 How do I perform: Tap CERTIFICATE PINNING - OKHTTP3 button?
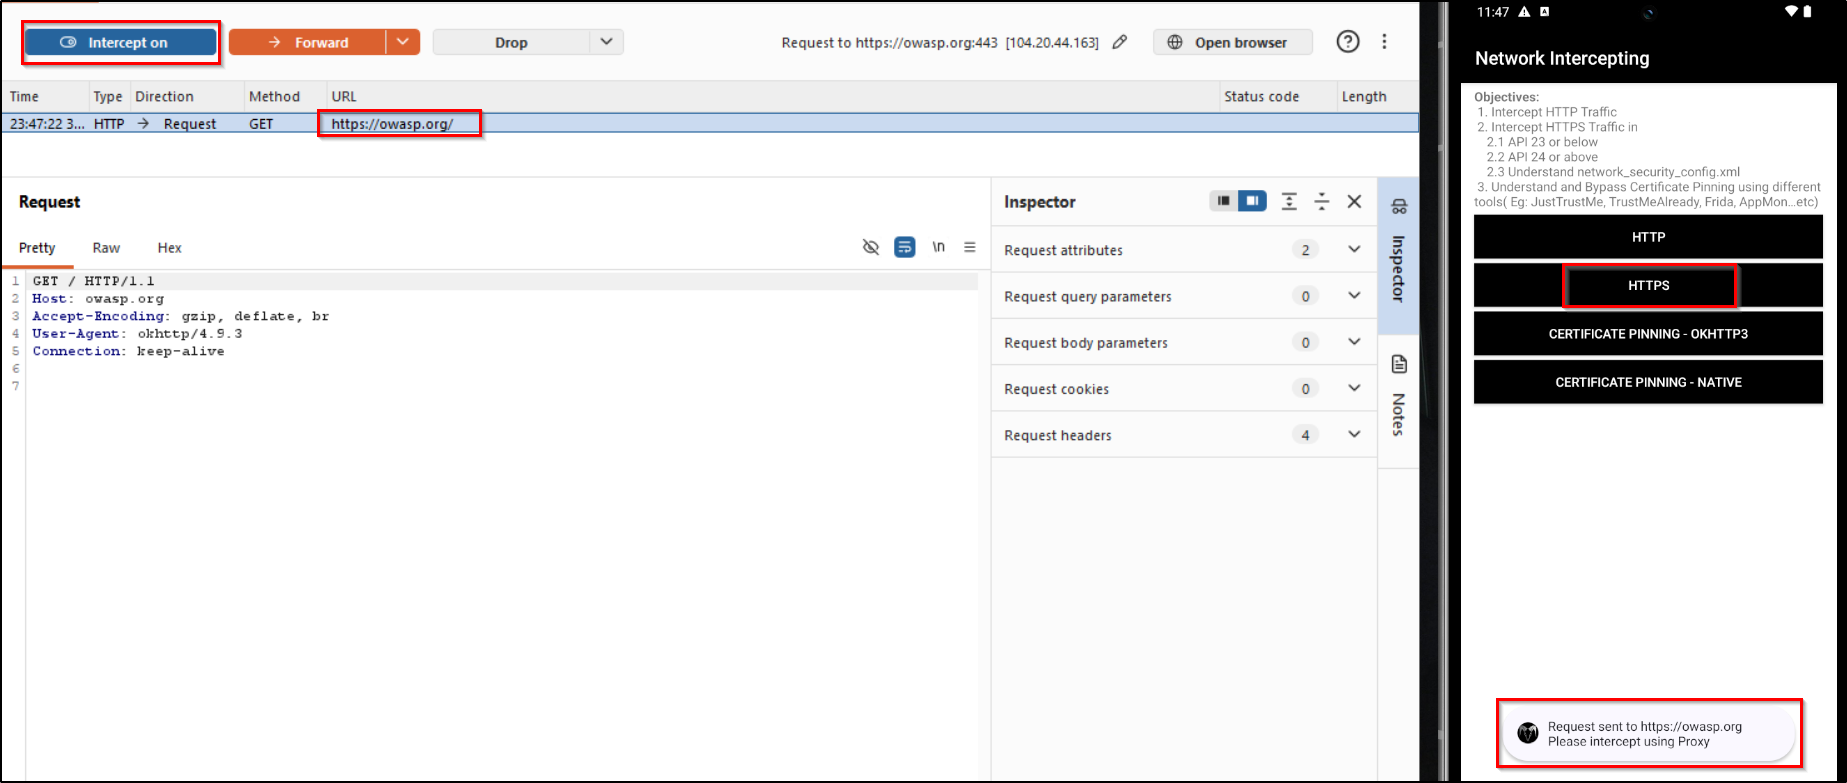click(x=1648, y=334)
